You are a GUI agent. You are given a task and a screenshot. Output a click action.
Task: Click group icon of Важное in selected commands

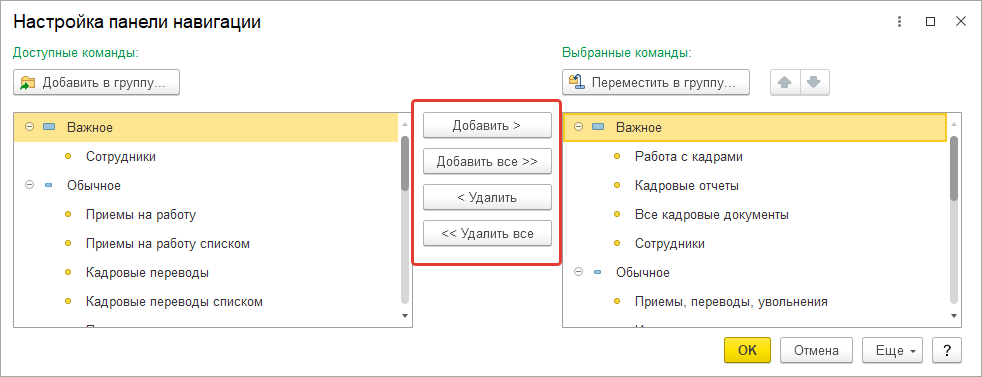click(598, 127)
